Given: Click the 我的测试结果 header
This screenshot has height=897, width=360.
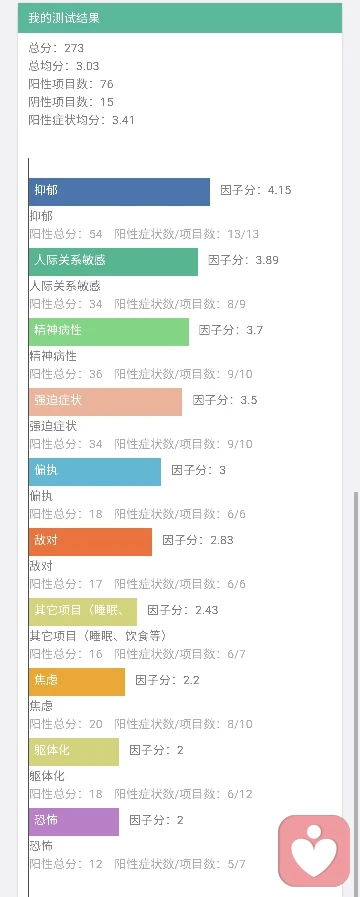Looking at the screenshot, I should click(x=180, y=18).
